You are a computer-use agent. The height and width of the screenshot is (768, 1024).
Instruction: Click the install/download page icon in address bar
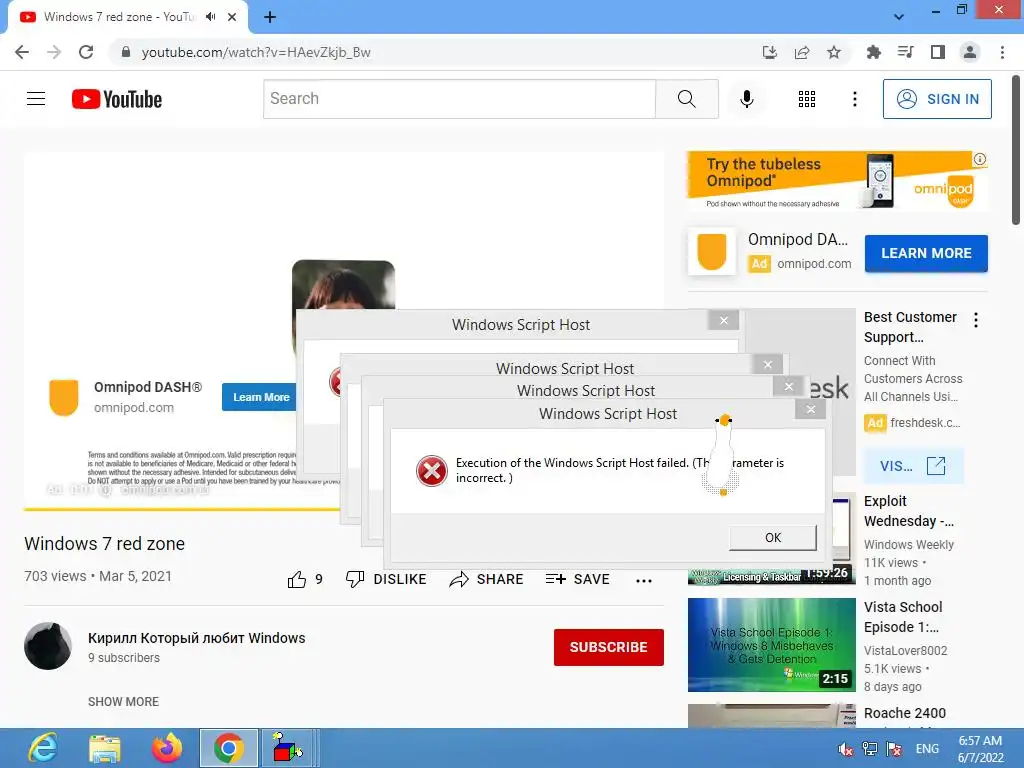click(770, 52)
